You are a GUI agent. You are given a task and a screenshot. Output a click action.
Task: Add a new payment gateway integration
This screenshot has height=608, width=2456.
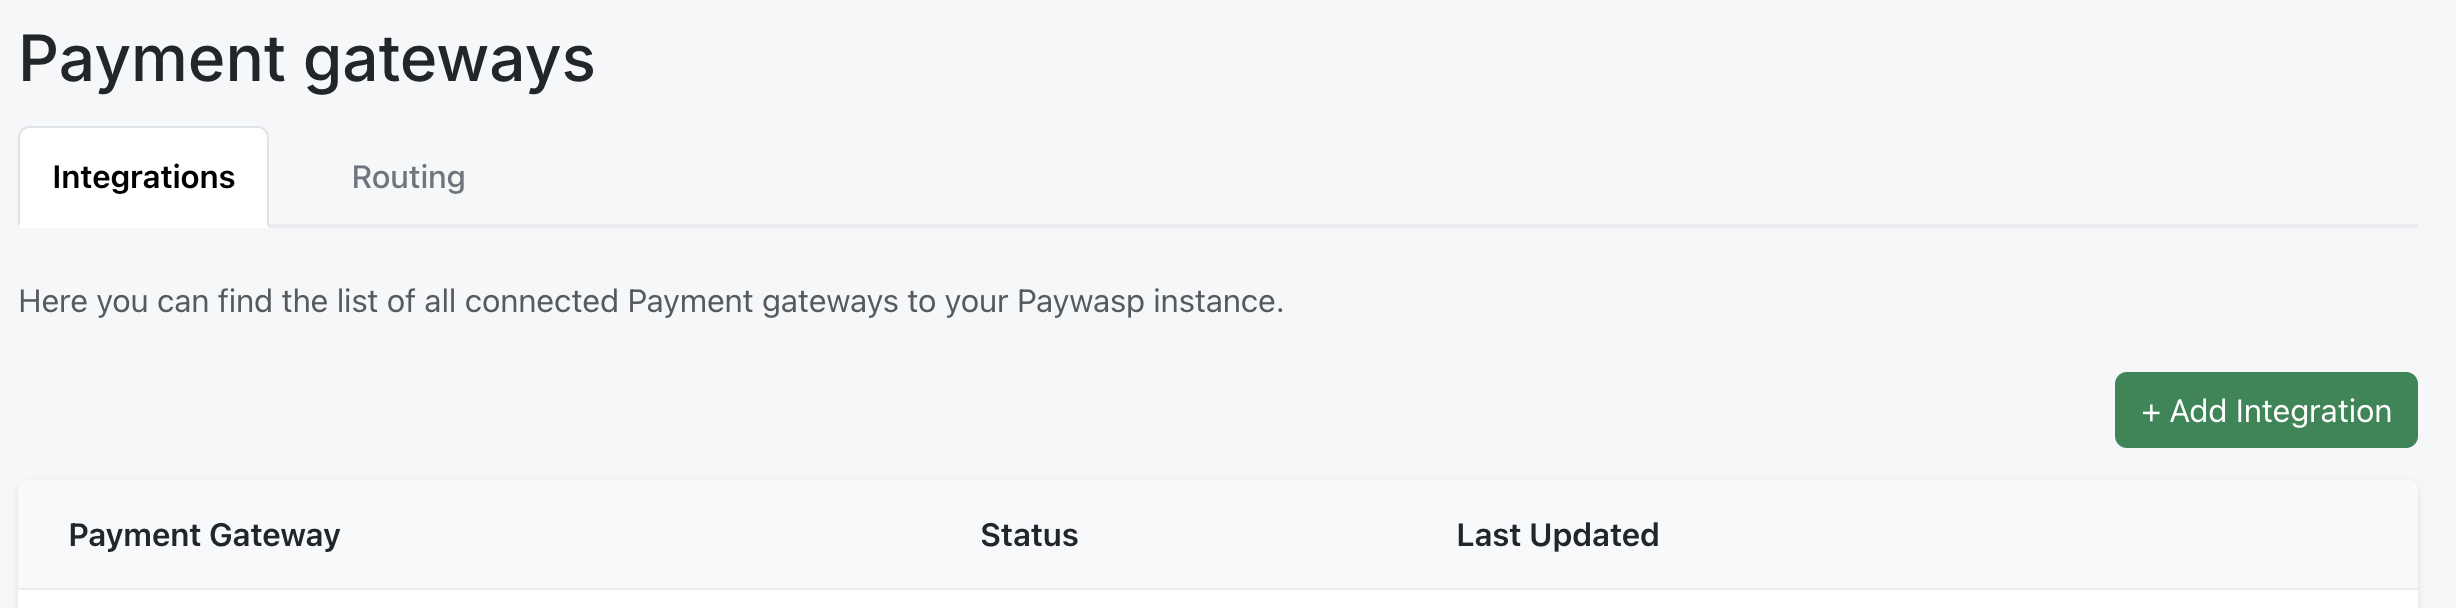(2264, 410)
